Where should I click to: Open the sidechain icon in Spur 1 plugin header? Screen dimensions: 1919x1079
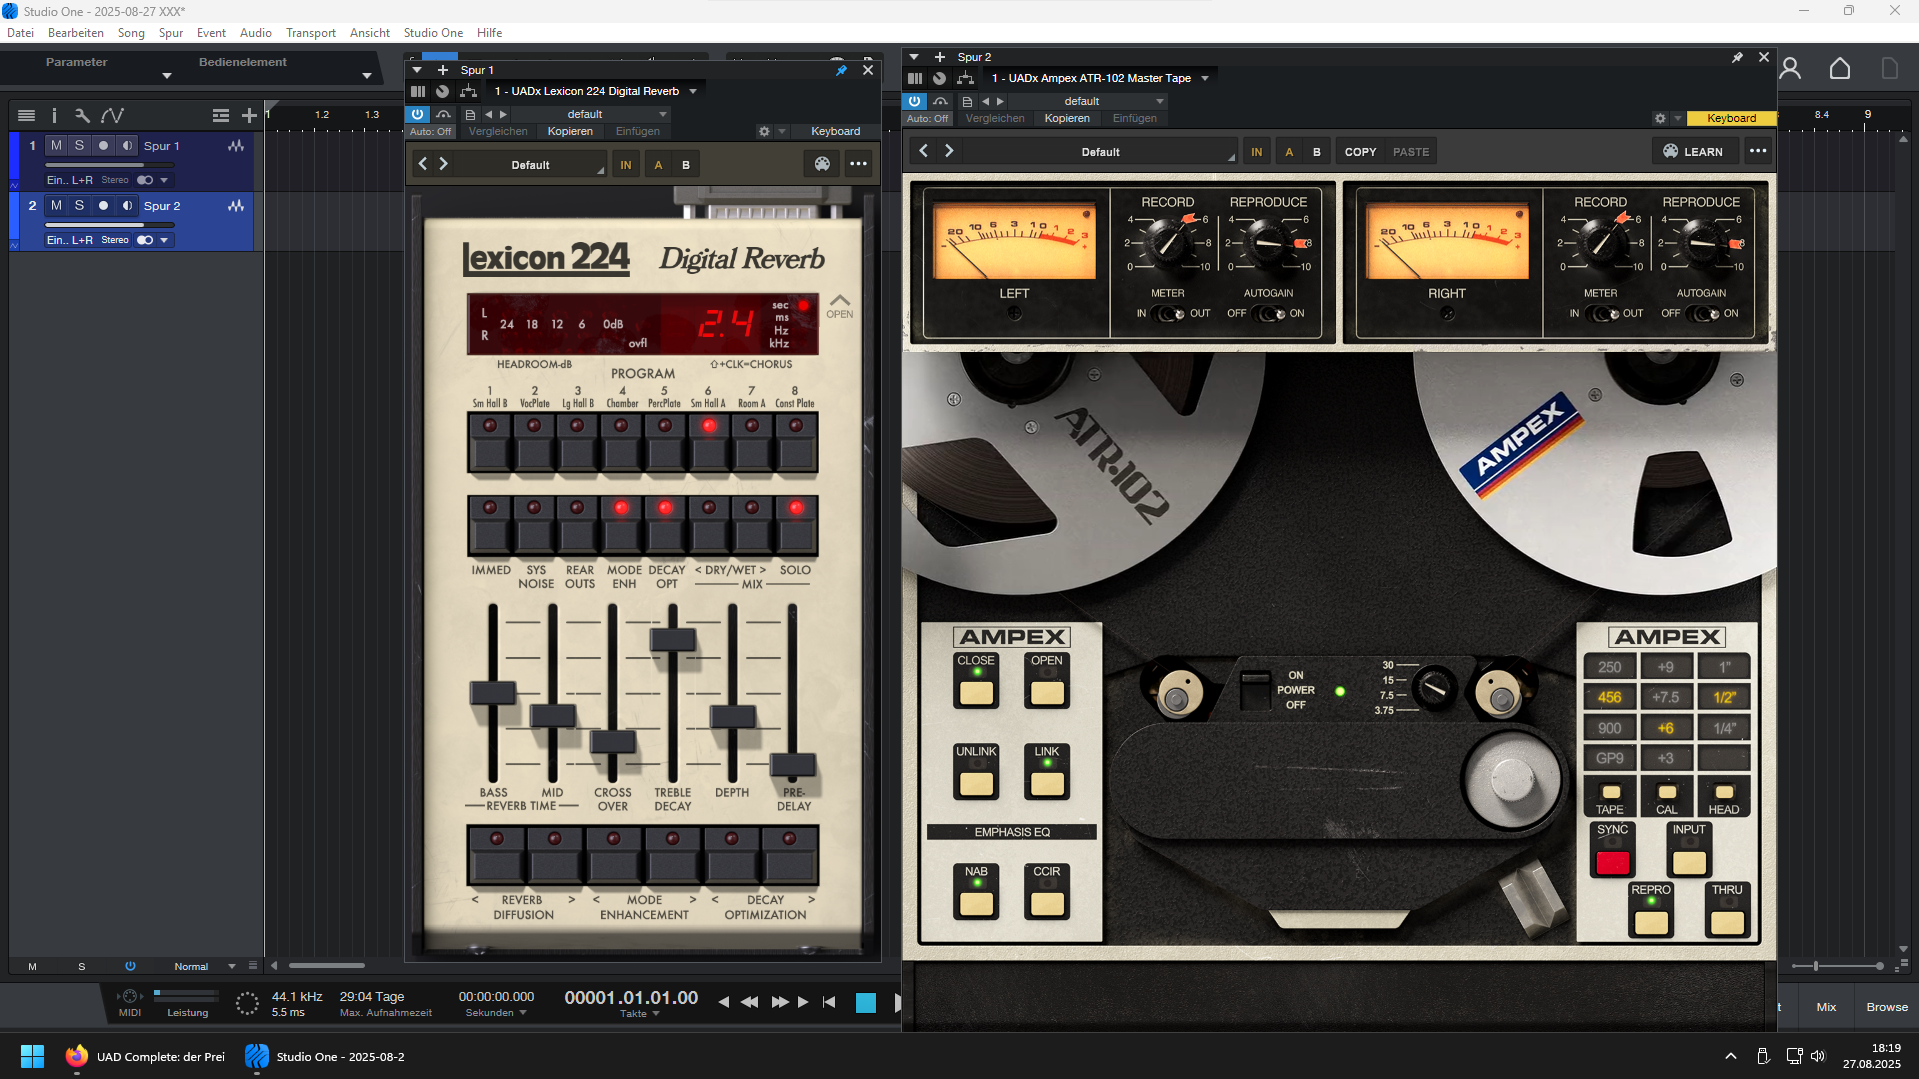[468, 91]
